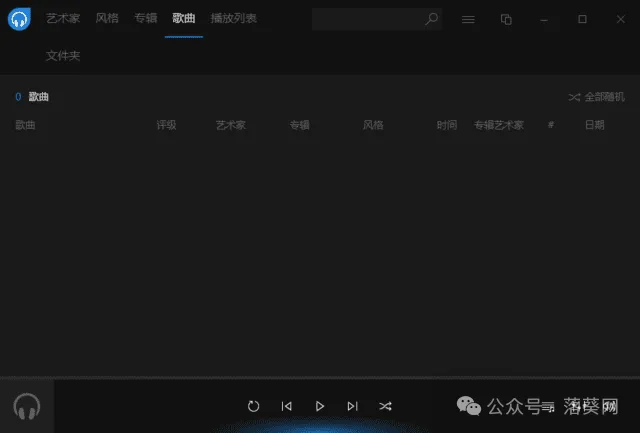Toggle the loop repeat button

253,406
